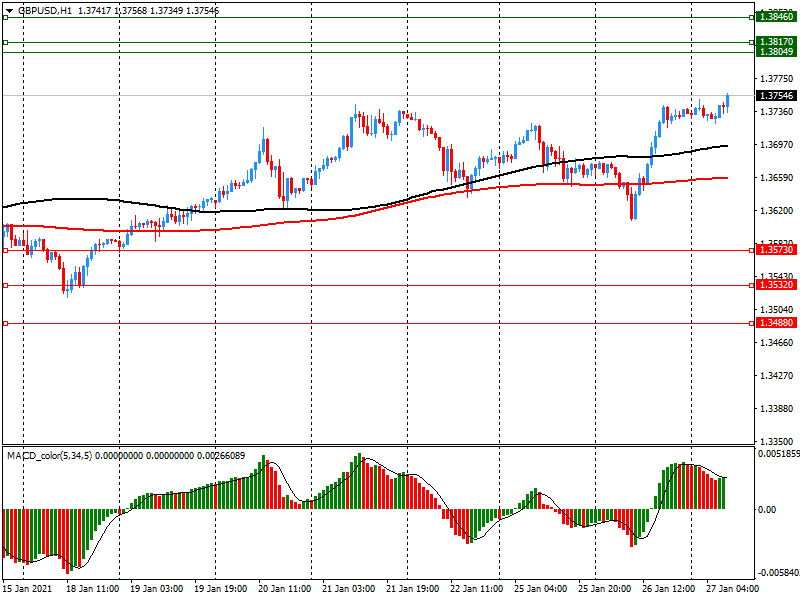Click the 21 Jan 03:00 time label
The width and height of the screenshot is (800, 600).
(348, 589)
